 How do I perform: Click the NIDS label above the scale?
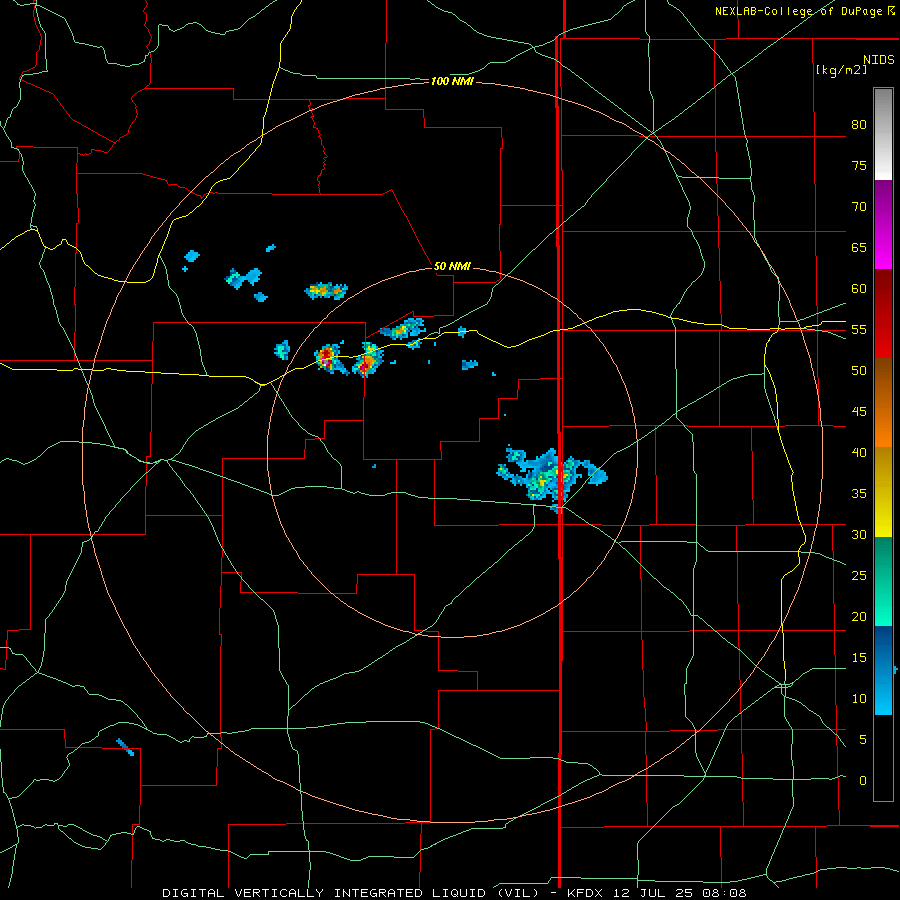coord(878,60)
